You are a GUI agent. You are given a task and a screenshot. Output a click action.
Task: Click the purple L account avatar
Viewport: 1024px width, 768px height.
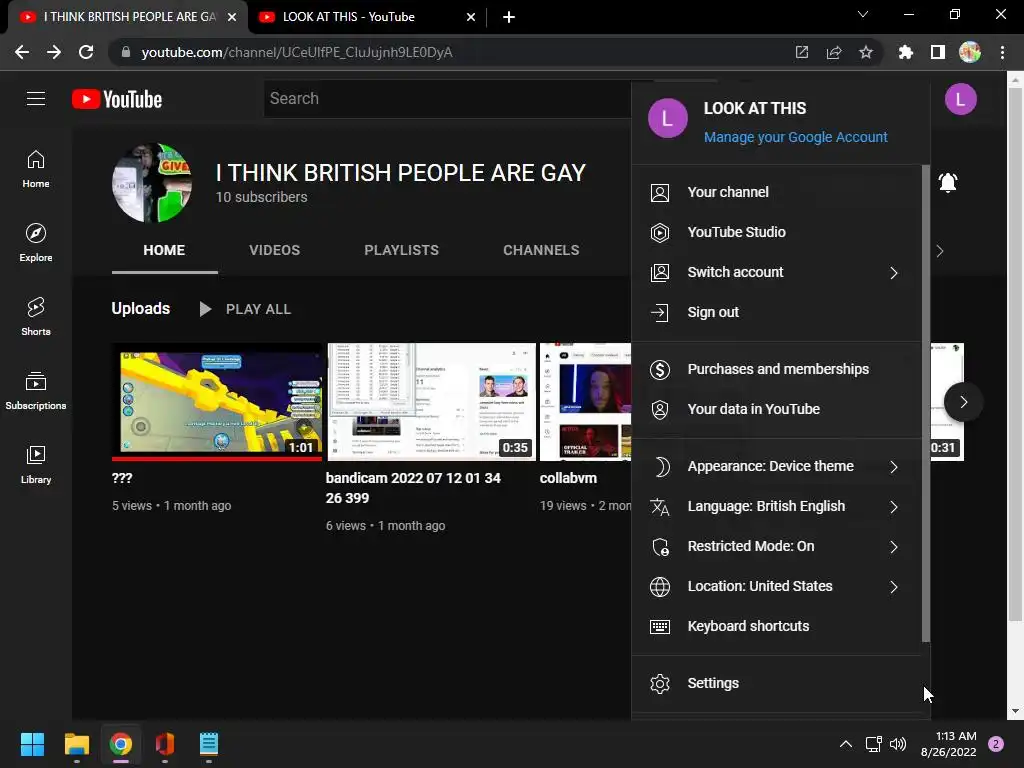coord(960,99)
